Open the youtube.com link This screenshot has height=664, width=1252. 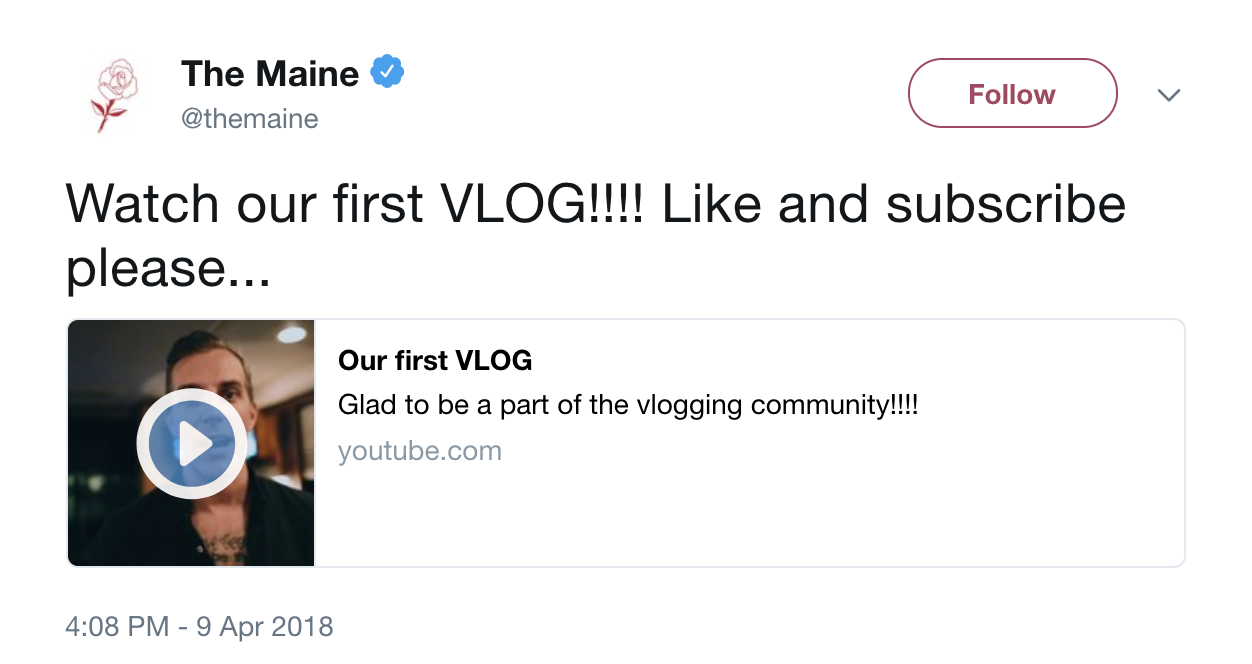(420, 451)
